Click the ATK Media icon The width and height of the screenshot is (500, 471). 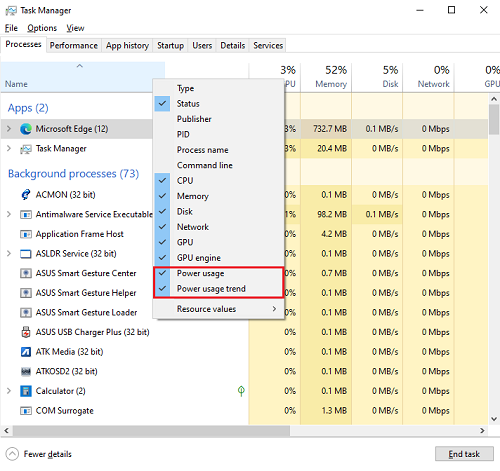coord(26,352)
